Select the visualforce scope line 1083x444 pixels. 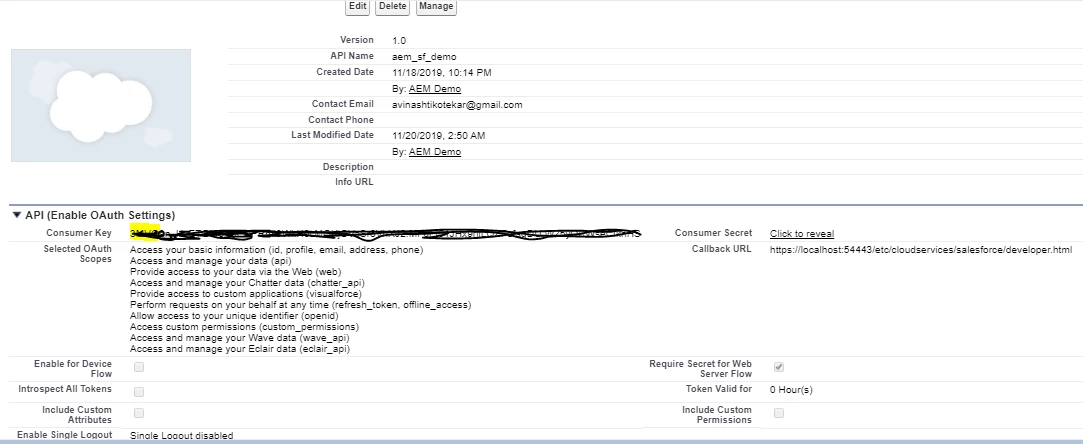click(x=246, y=294)
